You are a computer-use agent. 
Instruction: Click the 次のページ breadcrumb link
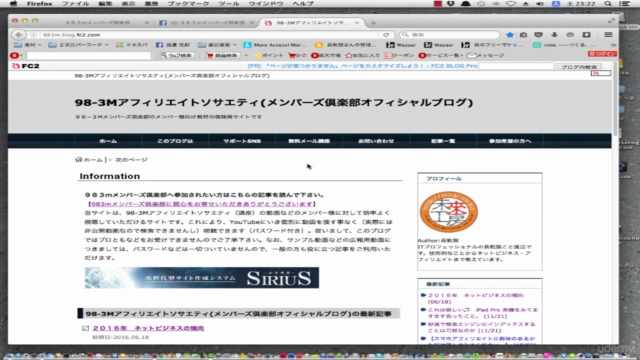(131, 160)
